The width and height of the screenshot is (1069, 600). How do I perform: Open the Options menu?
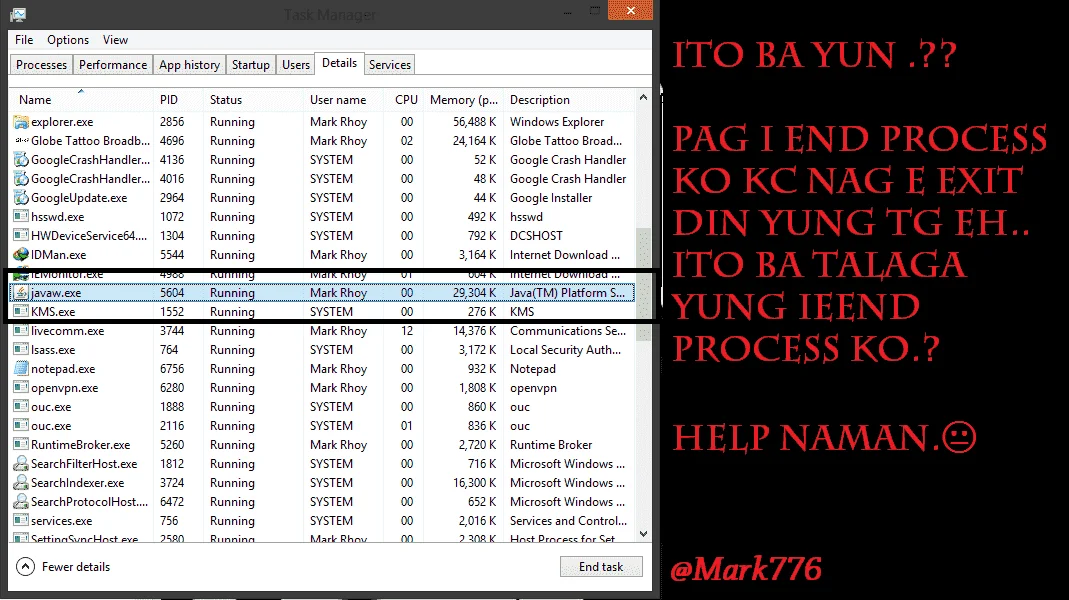(x=68, y=40)
